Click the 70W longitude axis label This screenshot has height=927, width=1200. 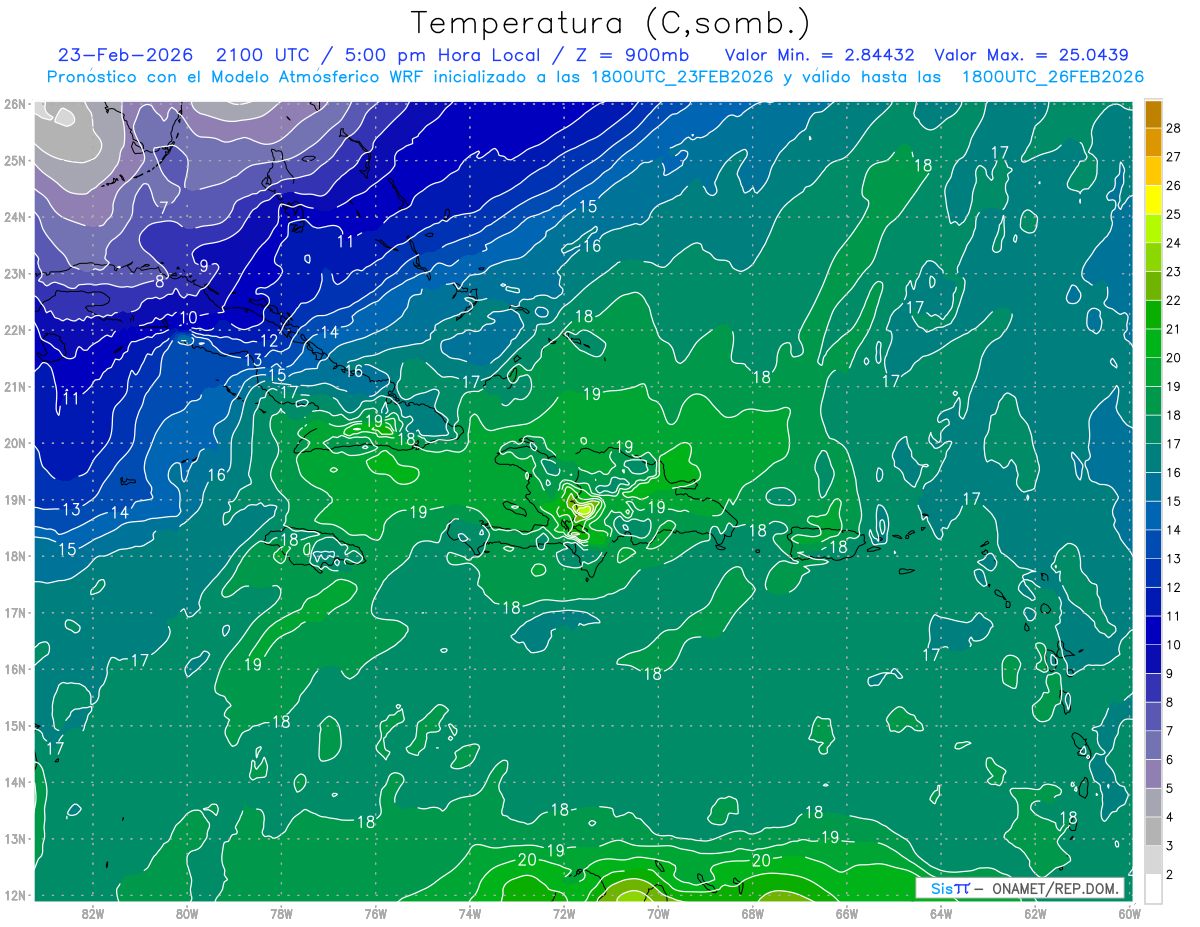click(658, 912)
